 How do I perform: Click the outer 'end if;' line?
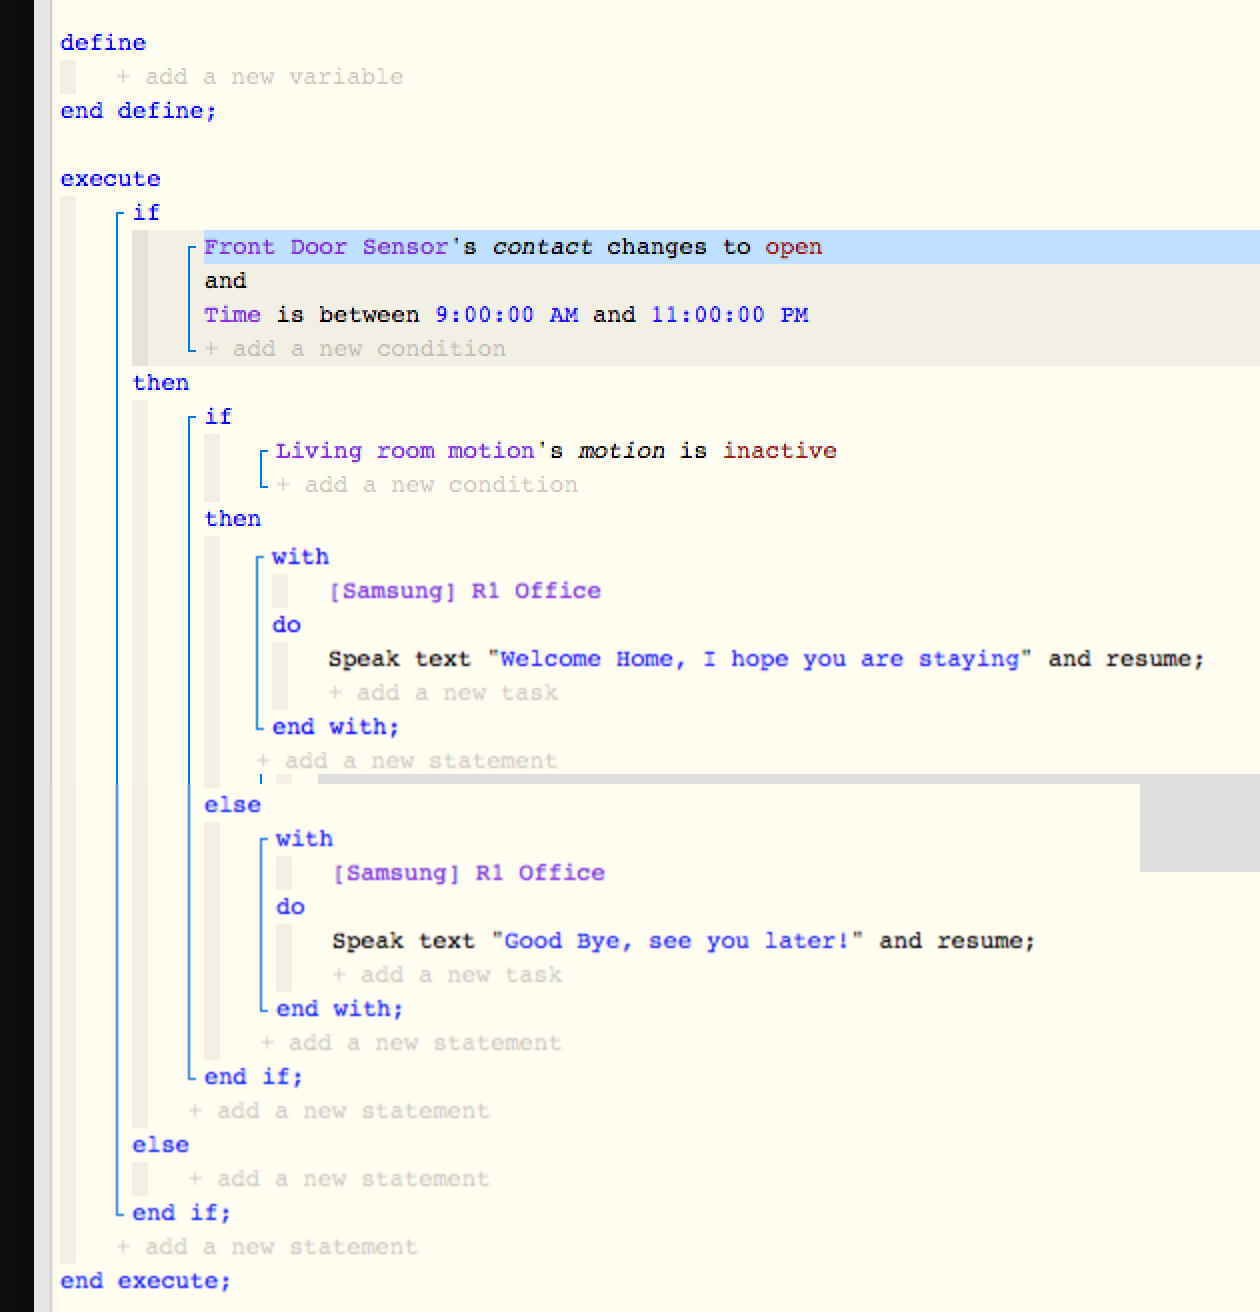pyautogui.click(x=181, y=1213)
